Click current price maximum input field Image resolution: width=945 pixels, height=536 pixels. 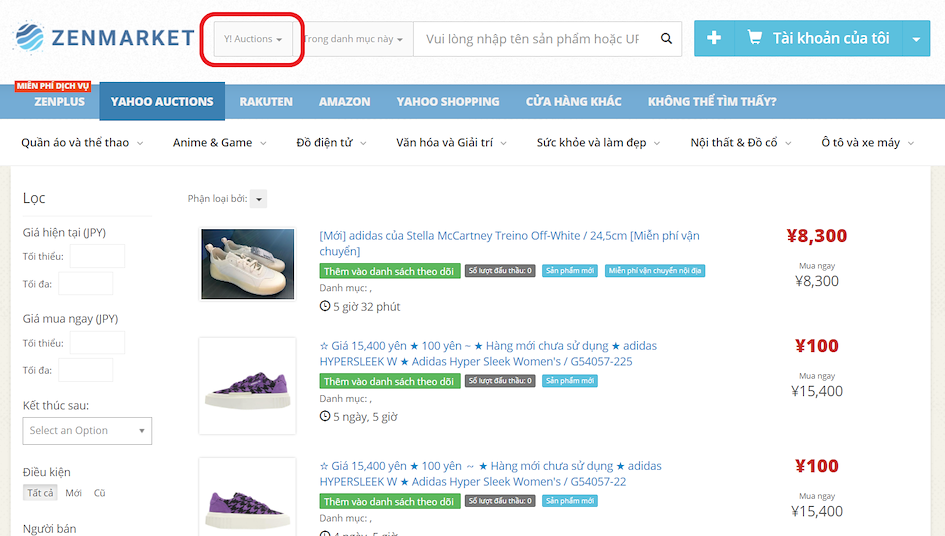85,283
